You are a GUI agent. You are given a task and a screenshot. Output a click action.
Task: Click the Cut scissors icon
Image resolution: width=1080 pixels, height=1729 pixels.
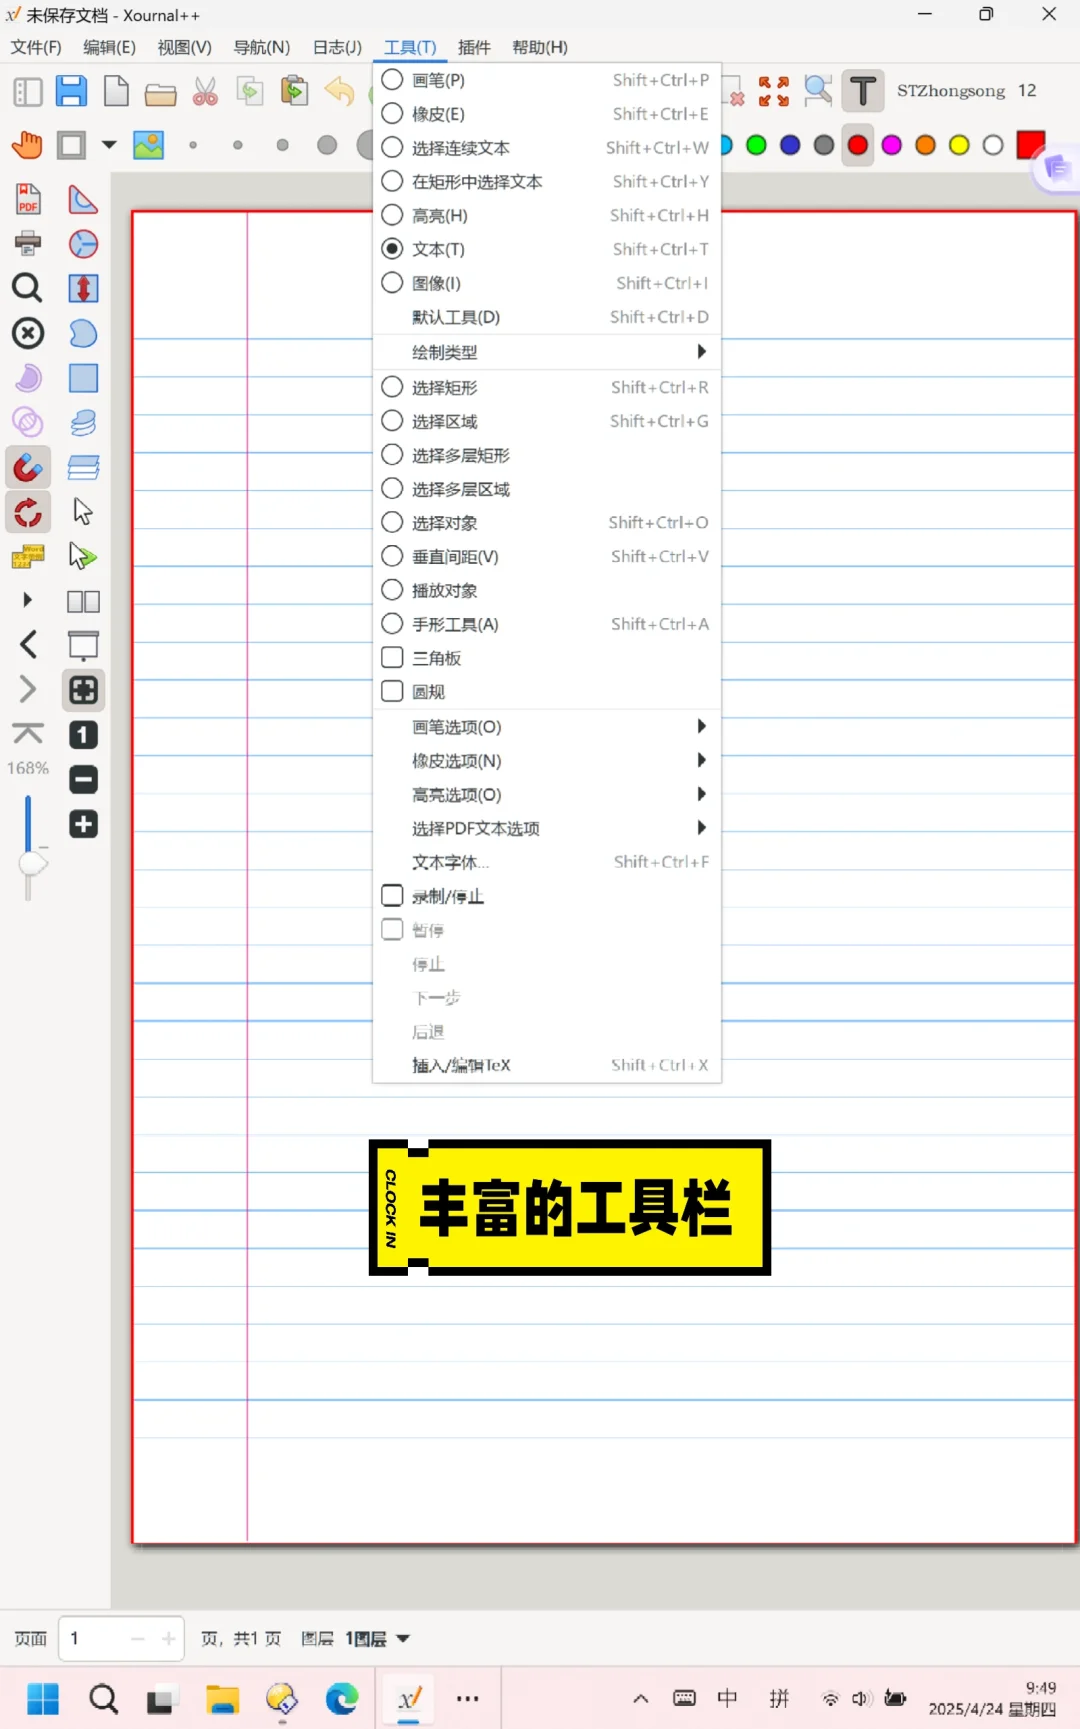tap(205, 92)
